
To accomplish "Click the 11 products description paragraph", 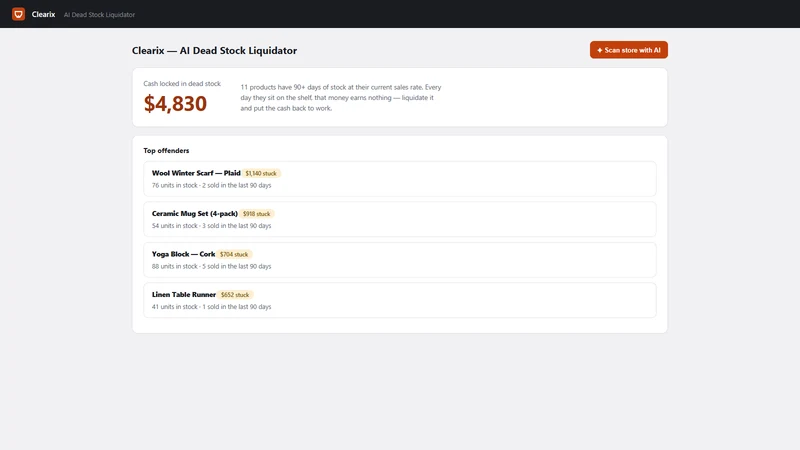I will [x=341, y=97].
